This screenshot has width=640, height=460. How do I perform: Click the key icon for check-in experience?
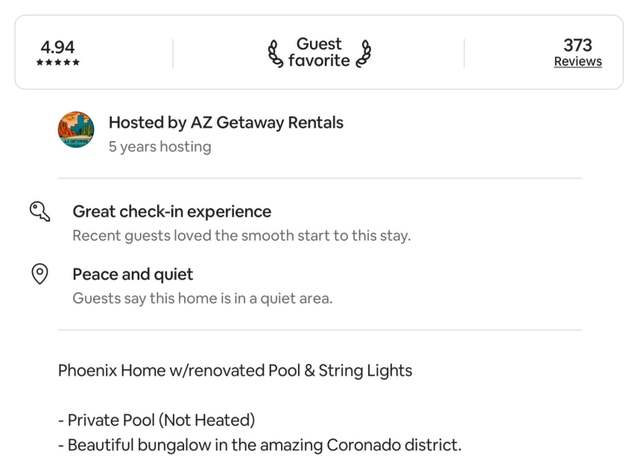pyautogui.click(x=40, y=211)
